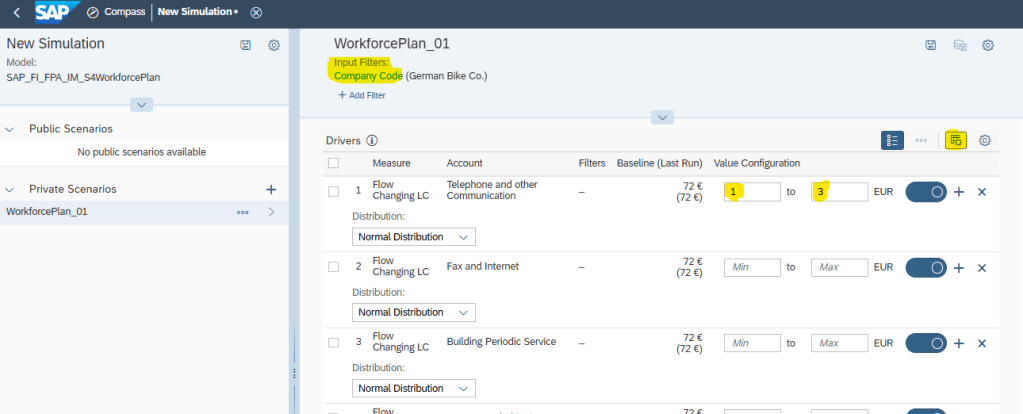
Task: Open the Drivers table gear settings
Action: 984,140
